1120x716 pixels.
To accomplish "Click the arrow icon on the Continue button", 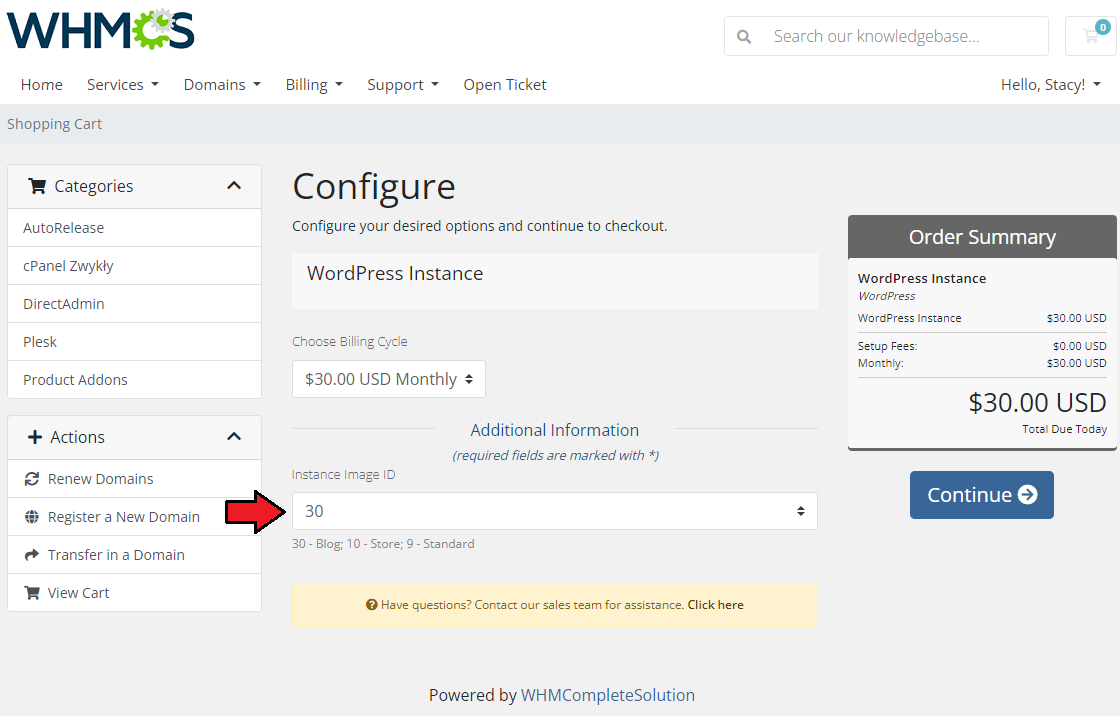I will pyautogui.click(x=1027, y=494).
